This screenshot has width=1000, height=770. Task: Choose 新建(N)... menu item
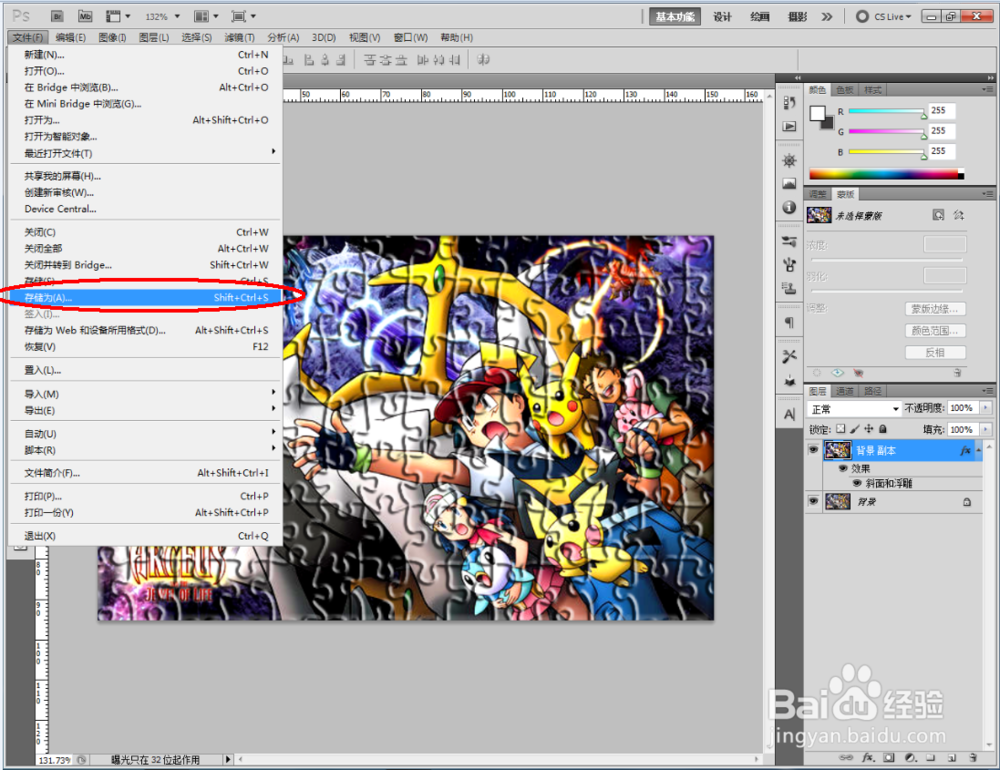146,54
